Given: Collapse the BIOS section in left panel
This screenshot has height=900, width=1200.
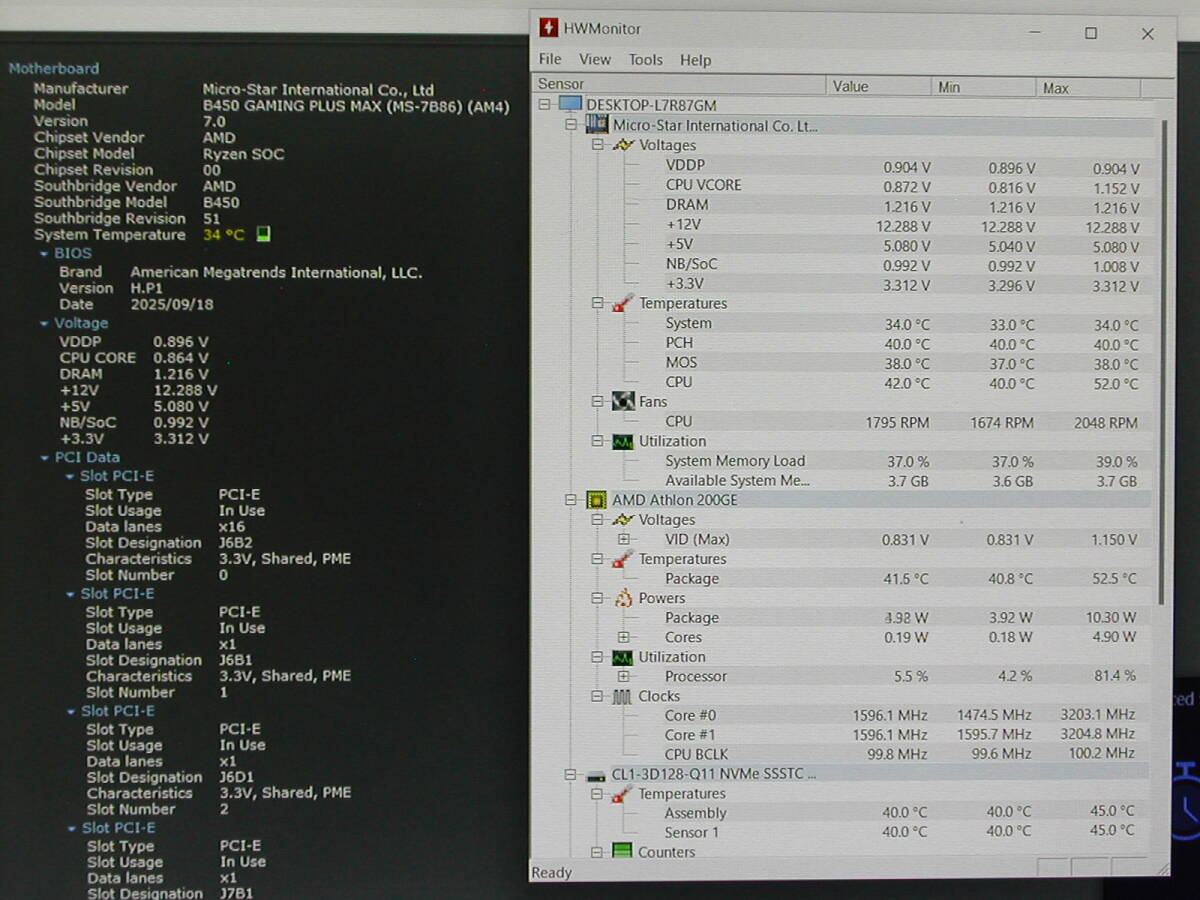Looking at the screenshot, I should (x=44, y=254).
